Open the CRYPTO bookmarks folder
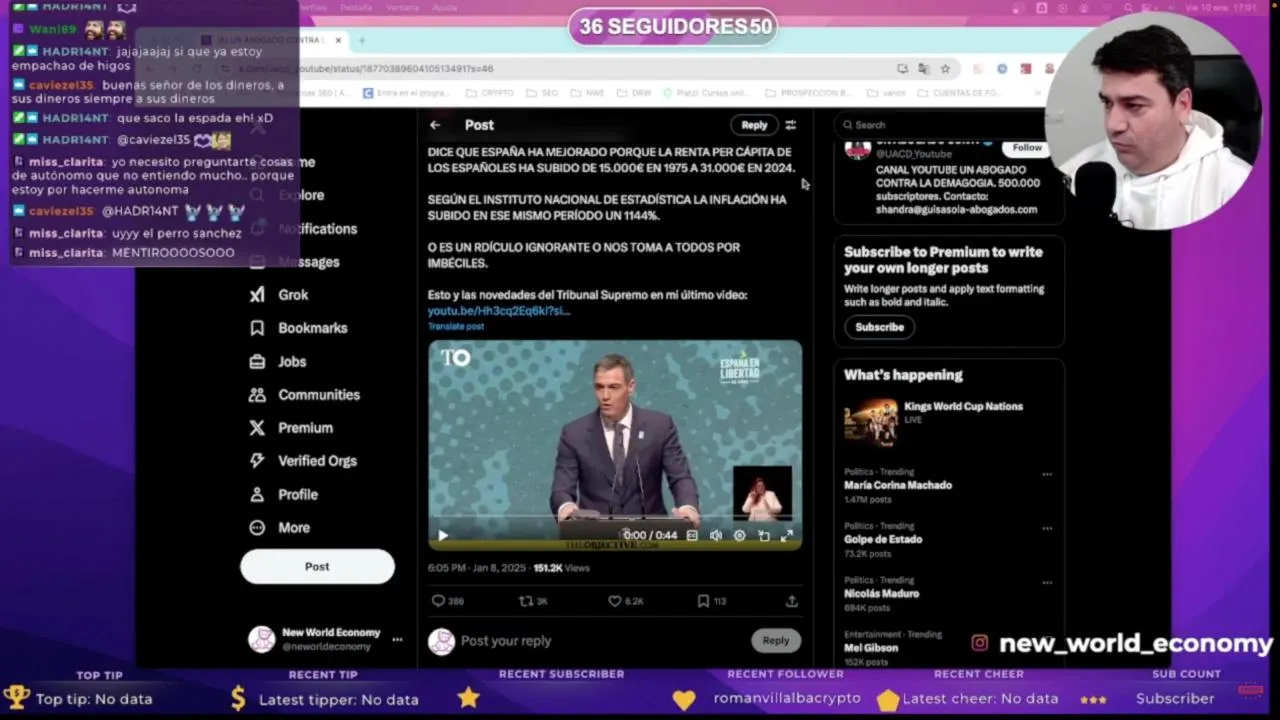 (490, 93)
